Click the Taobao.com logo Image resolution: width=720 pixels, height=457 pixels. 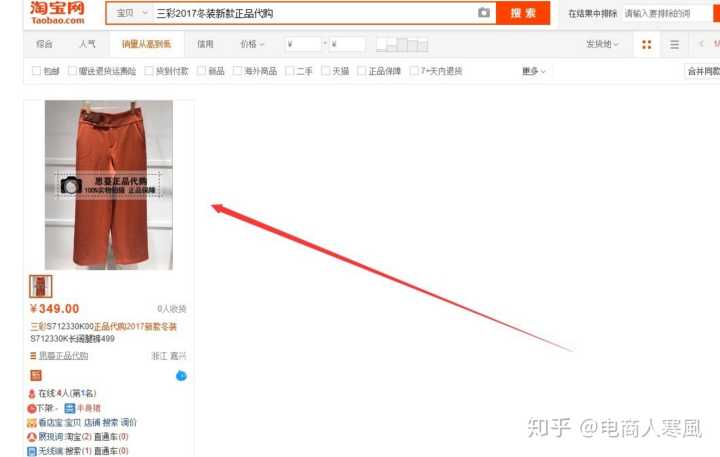point(58,13)
